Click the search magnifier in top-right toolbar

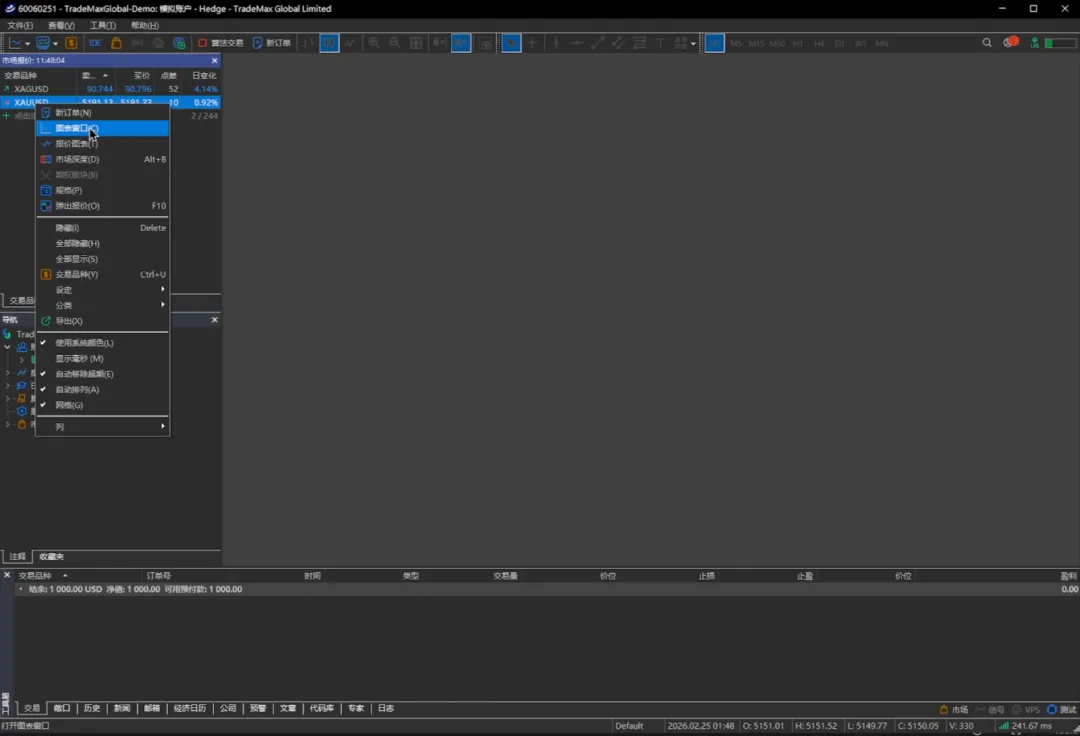pyautogui.click(x=987, y=43)
